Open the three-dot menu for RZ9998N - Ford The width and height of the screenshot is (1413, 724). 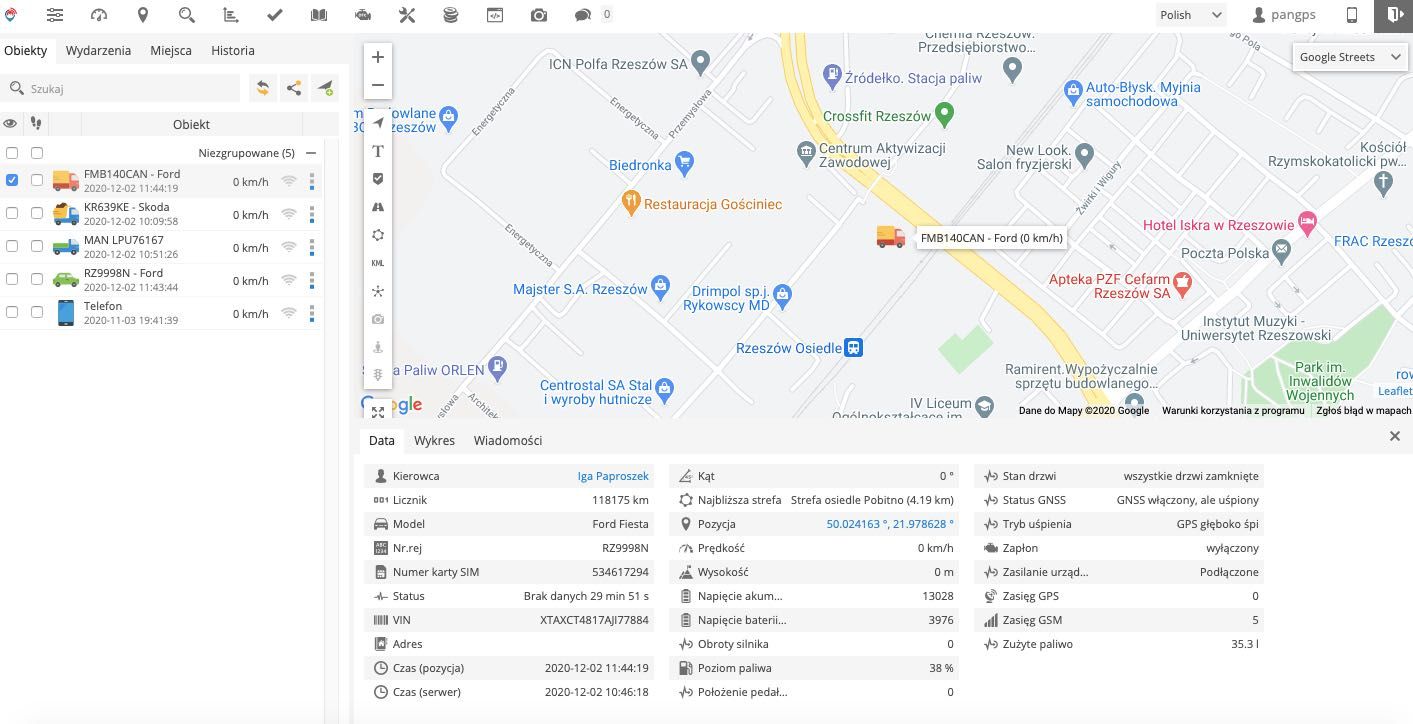pos(312,280)
